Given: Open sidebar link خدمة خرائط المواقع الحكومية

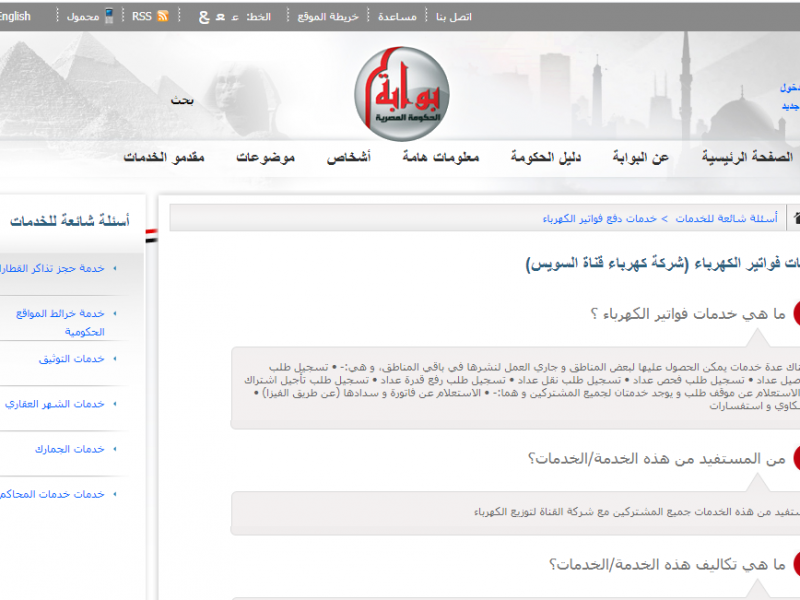Looking at the screenshot, I should [60, 322].
